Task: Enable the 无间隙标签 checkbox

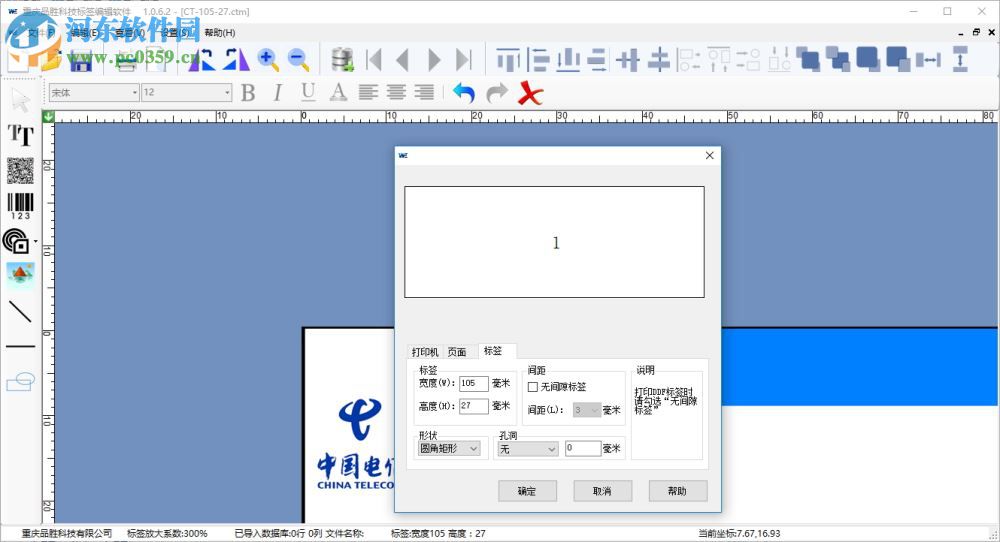Action: [533, 387]
